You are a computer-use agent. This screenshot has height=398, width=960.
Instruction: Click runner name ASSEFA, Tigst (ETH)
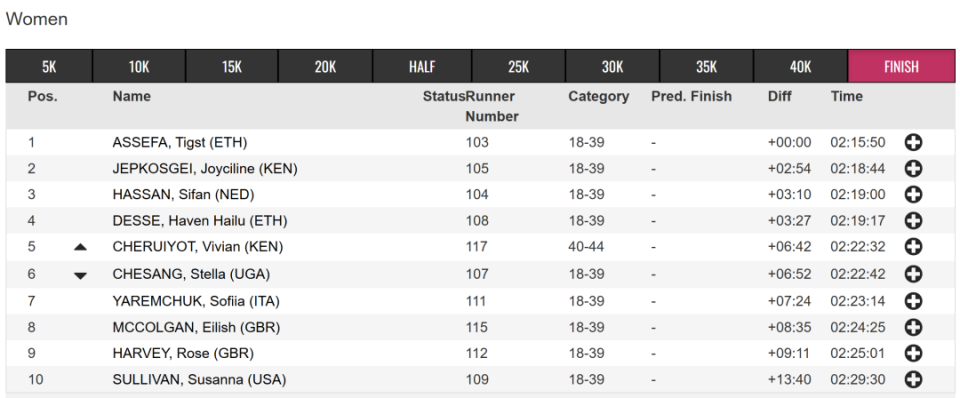180,143
